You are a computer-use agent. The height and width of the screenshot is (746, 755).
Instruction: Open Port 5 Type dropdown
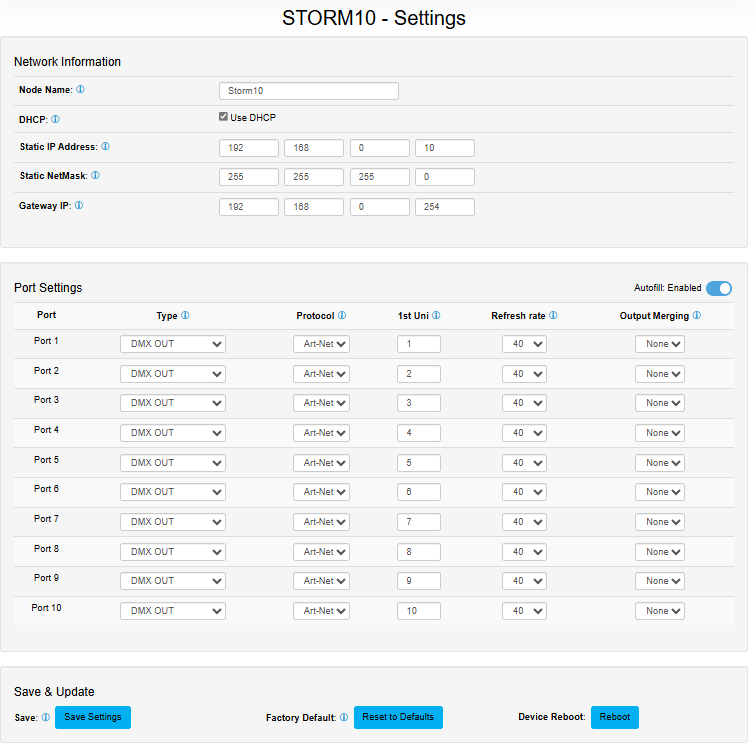[x=173, y=463]
